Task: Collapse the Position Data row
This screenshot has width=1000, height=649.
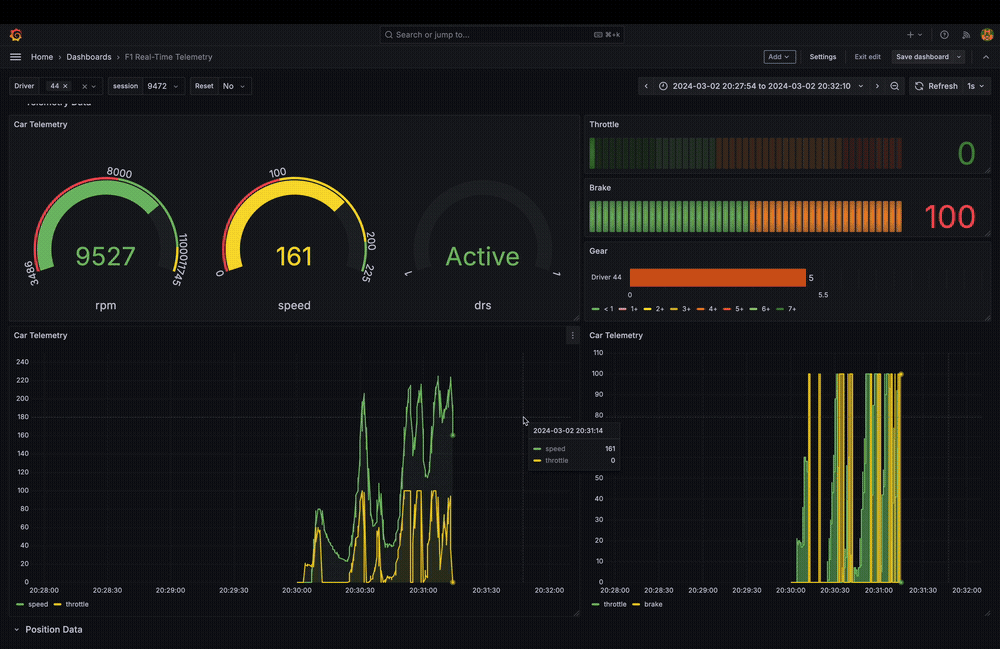Action: [x=17, y=629]
